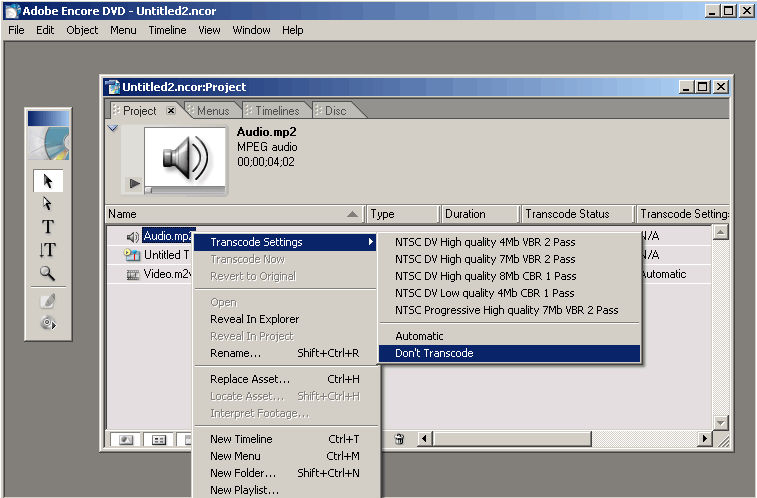Select NTSC DV Low quality 4Mb CBR 1 Pass
This screenshot has height=498, width=757.
click(509, 292)
